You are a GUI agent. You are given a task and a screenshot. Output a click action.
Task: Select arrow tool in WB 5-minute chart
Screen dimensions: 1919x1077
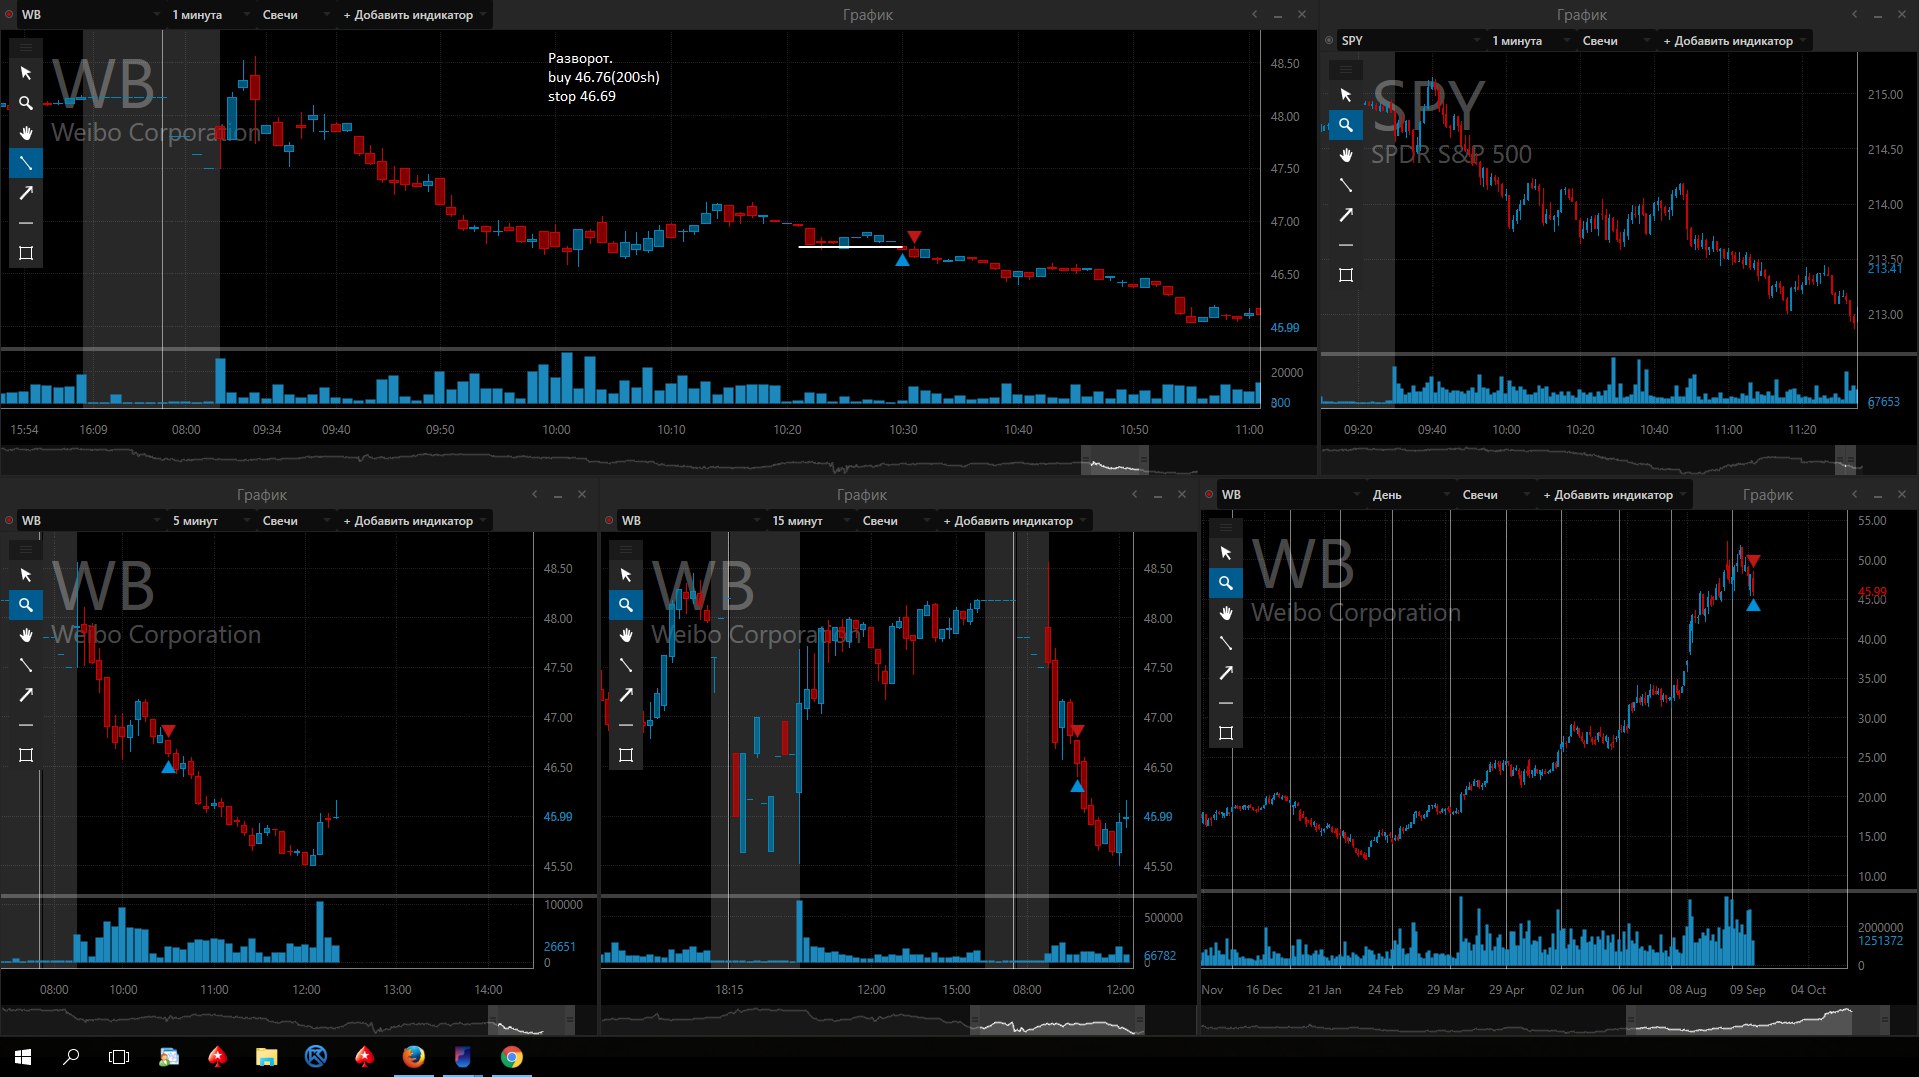point(26,695)
